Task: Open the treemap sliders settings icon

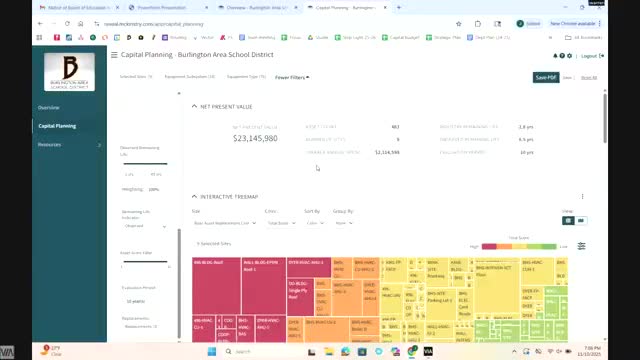Action: 582,246
